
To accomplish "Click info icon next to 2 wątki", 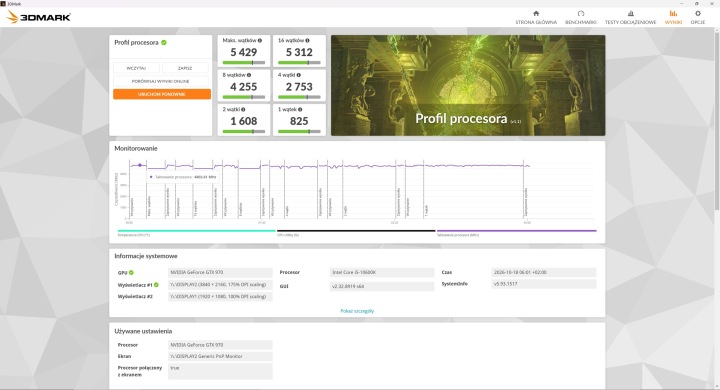I will point(243,109).
